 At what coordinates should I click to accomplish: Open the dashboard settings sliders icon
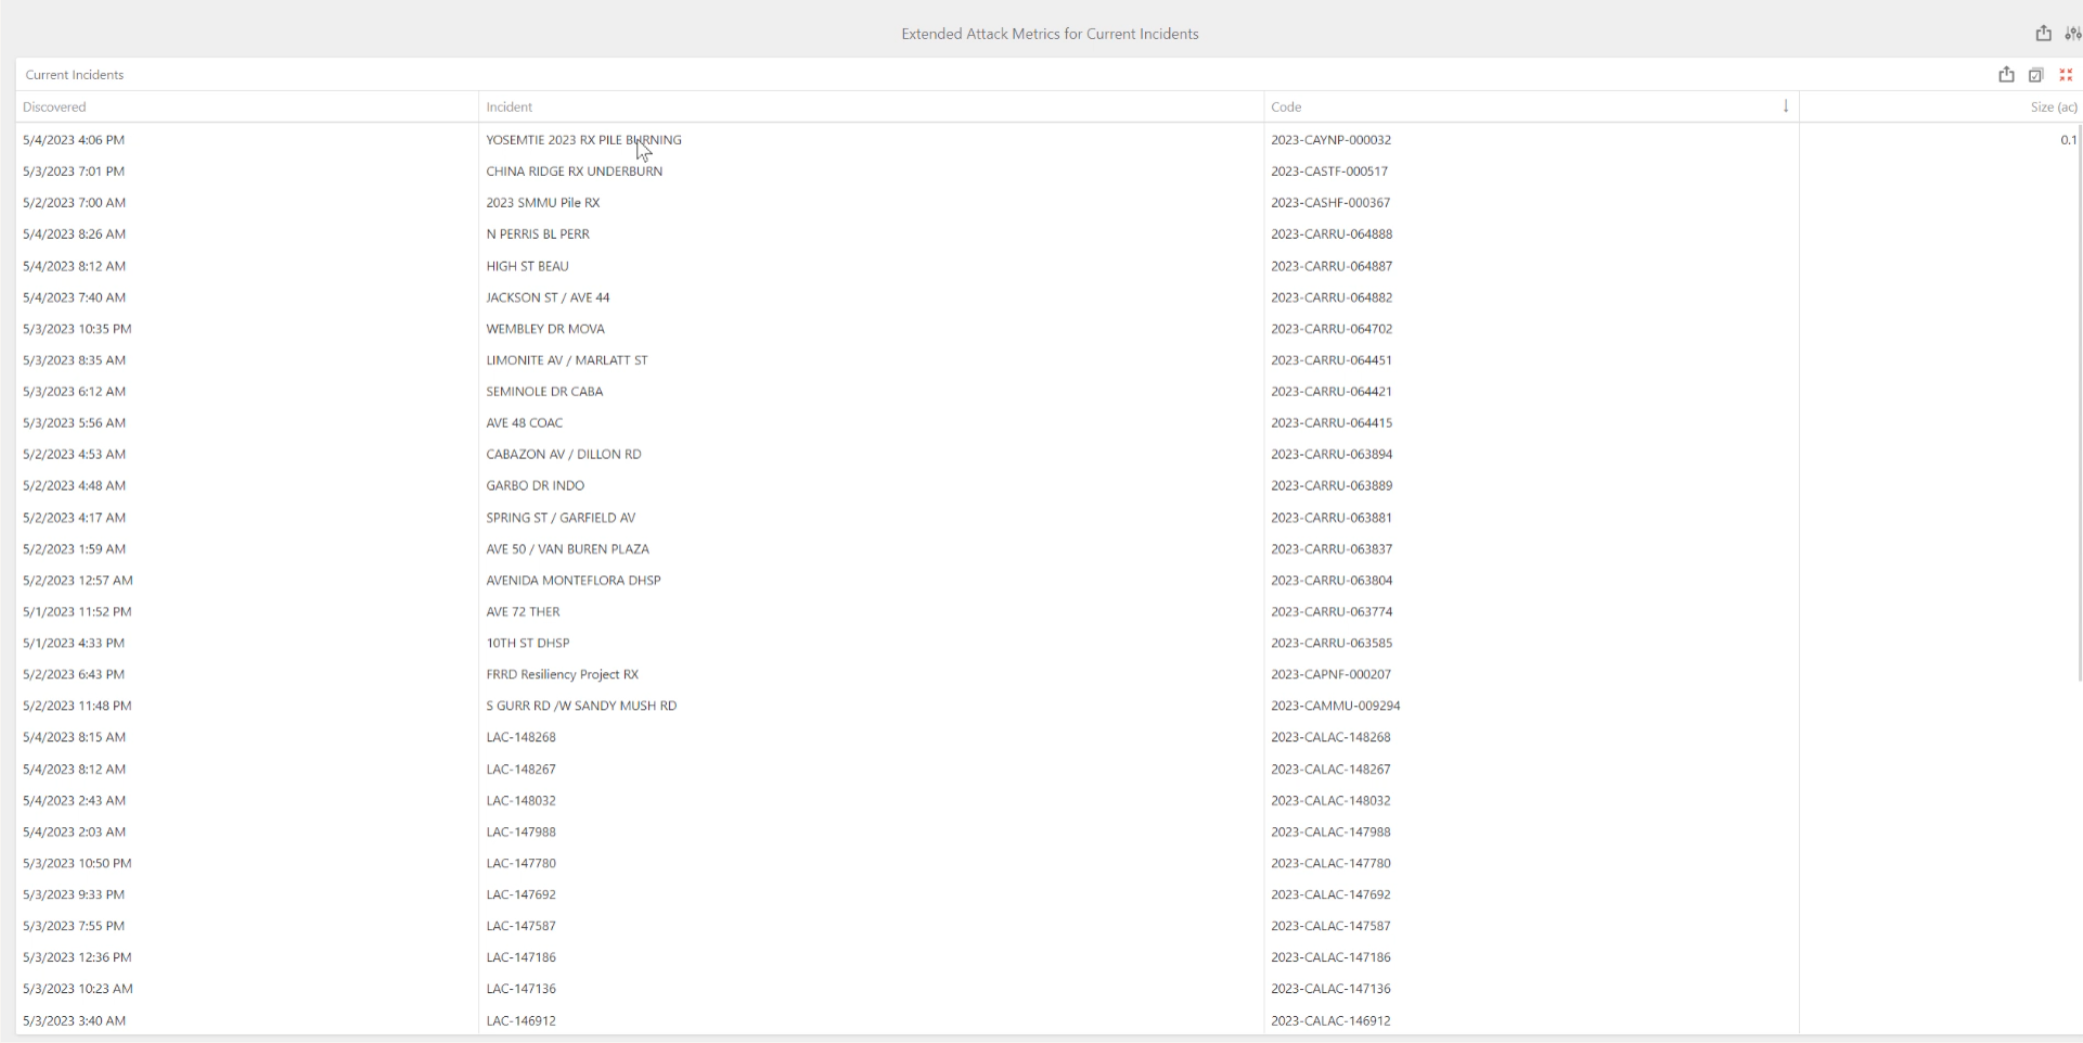2073,33
